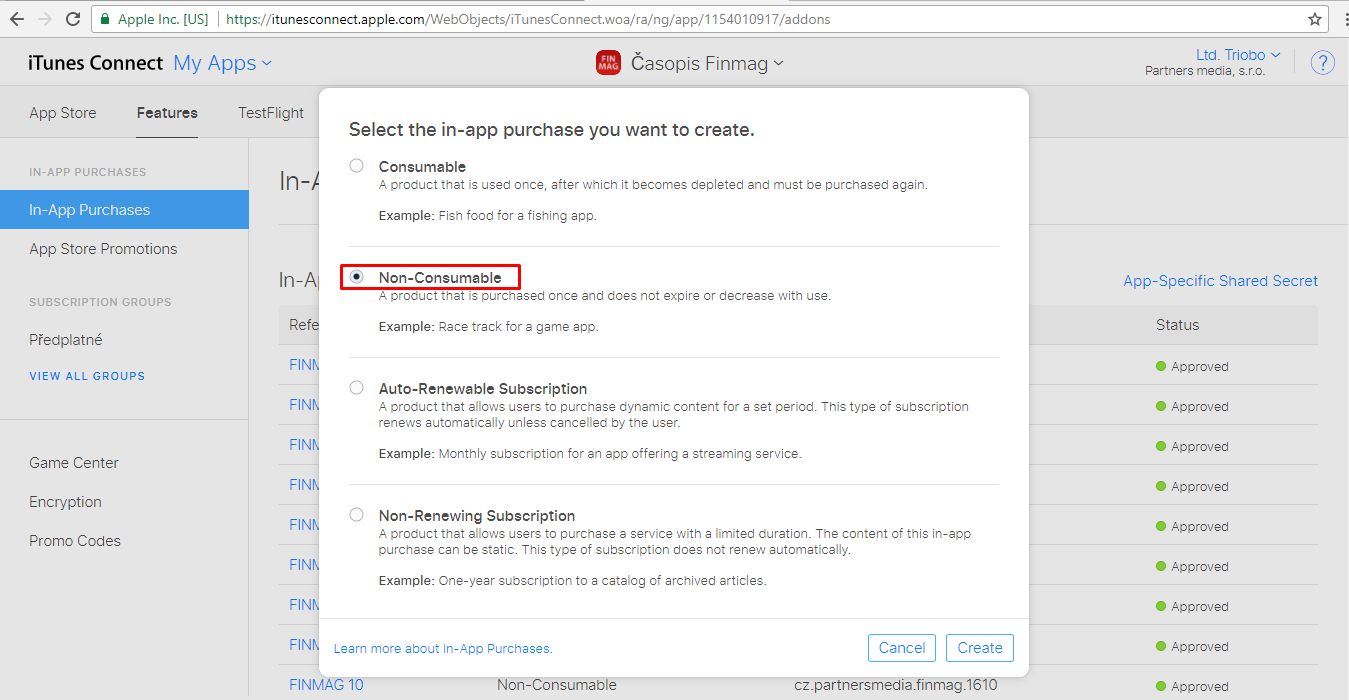The width and height of the screenshot is (1349, 700).
Task: Click the iTunes Connect logo text
Action: click(x=96, y=63)
